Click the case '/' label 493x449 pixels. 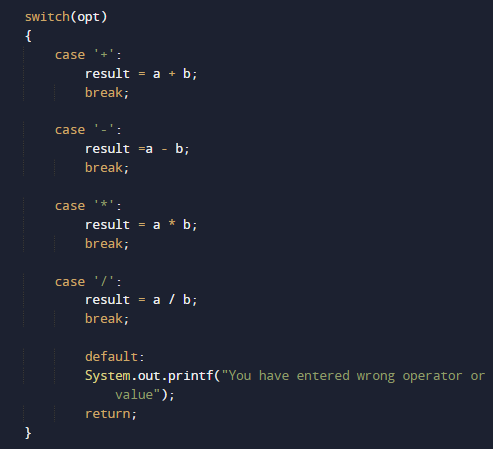(88, 282)
